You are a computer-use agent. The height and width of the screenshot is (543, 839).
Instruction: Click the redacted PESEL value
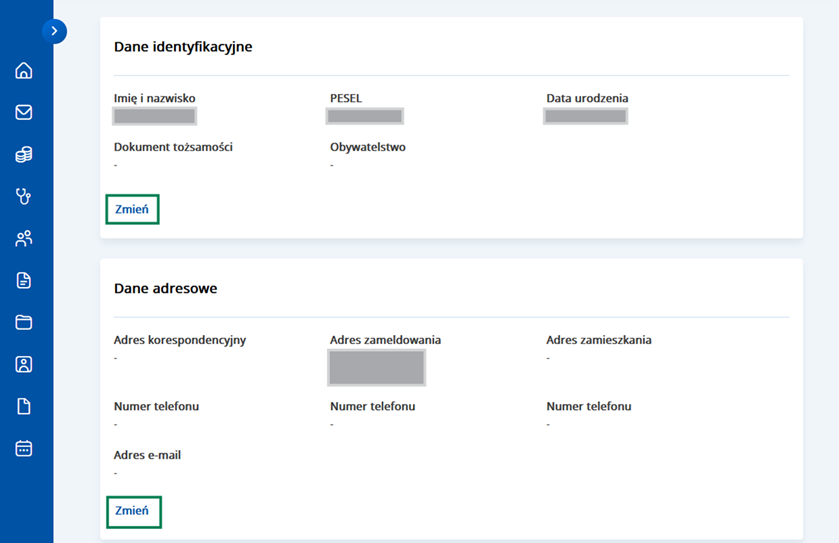click(365, 116)
